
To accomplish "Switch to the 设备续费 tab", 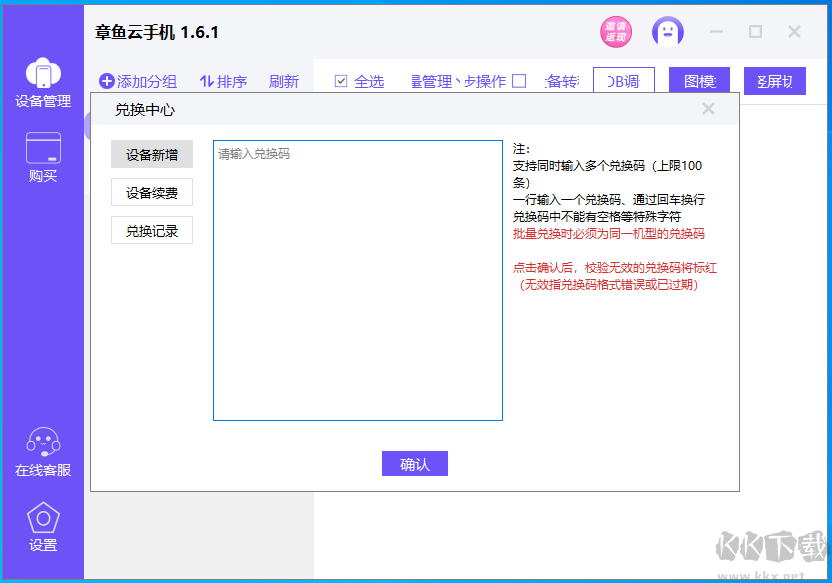I will [151, 192].
